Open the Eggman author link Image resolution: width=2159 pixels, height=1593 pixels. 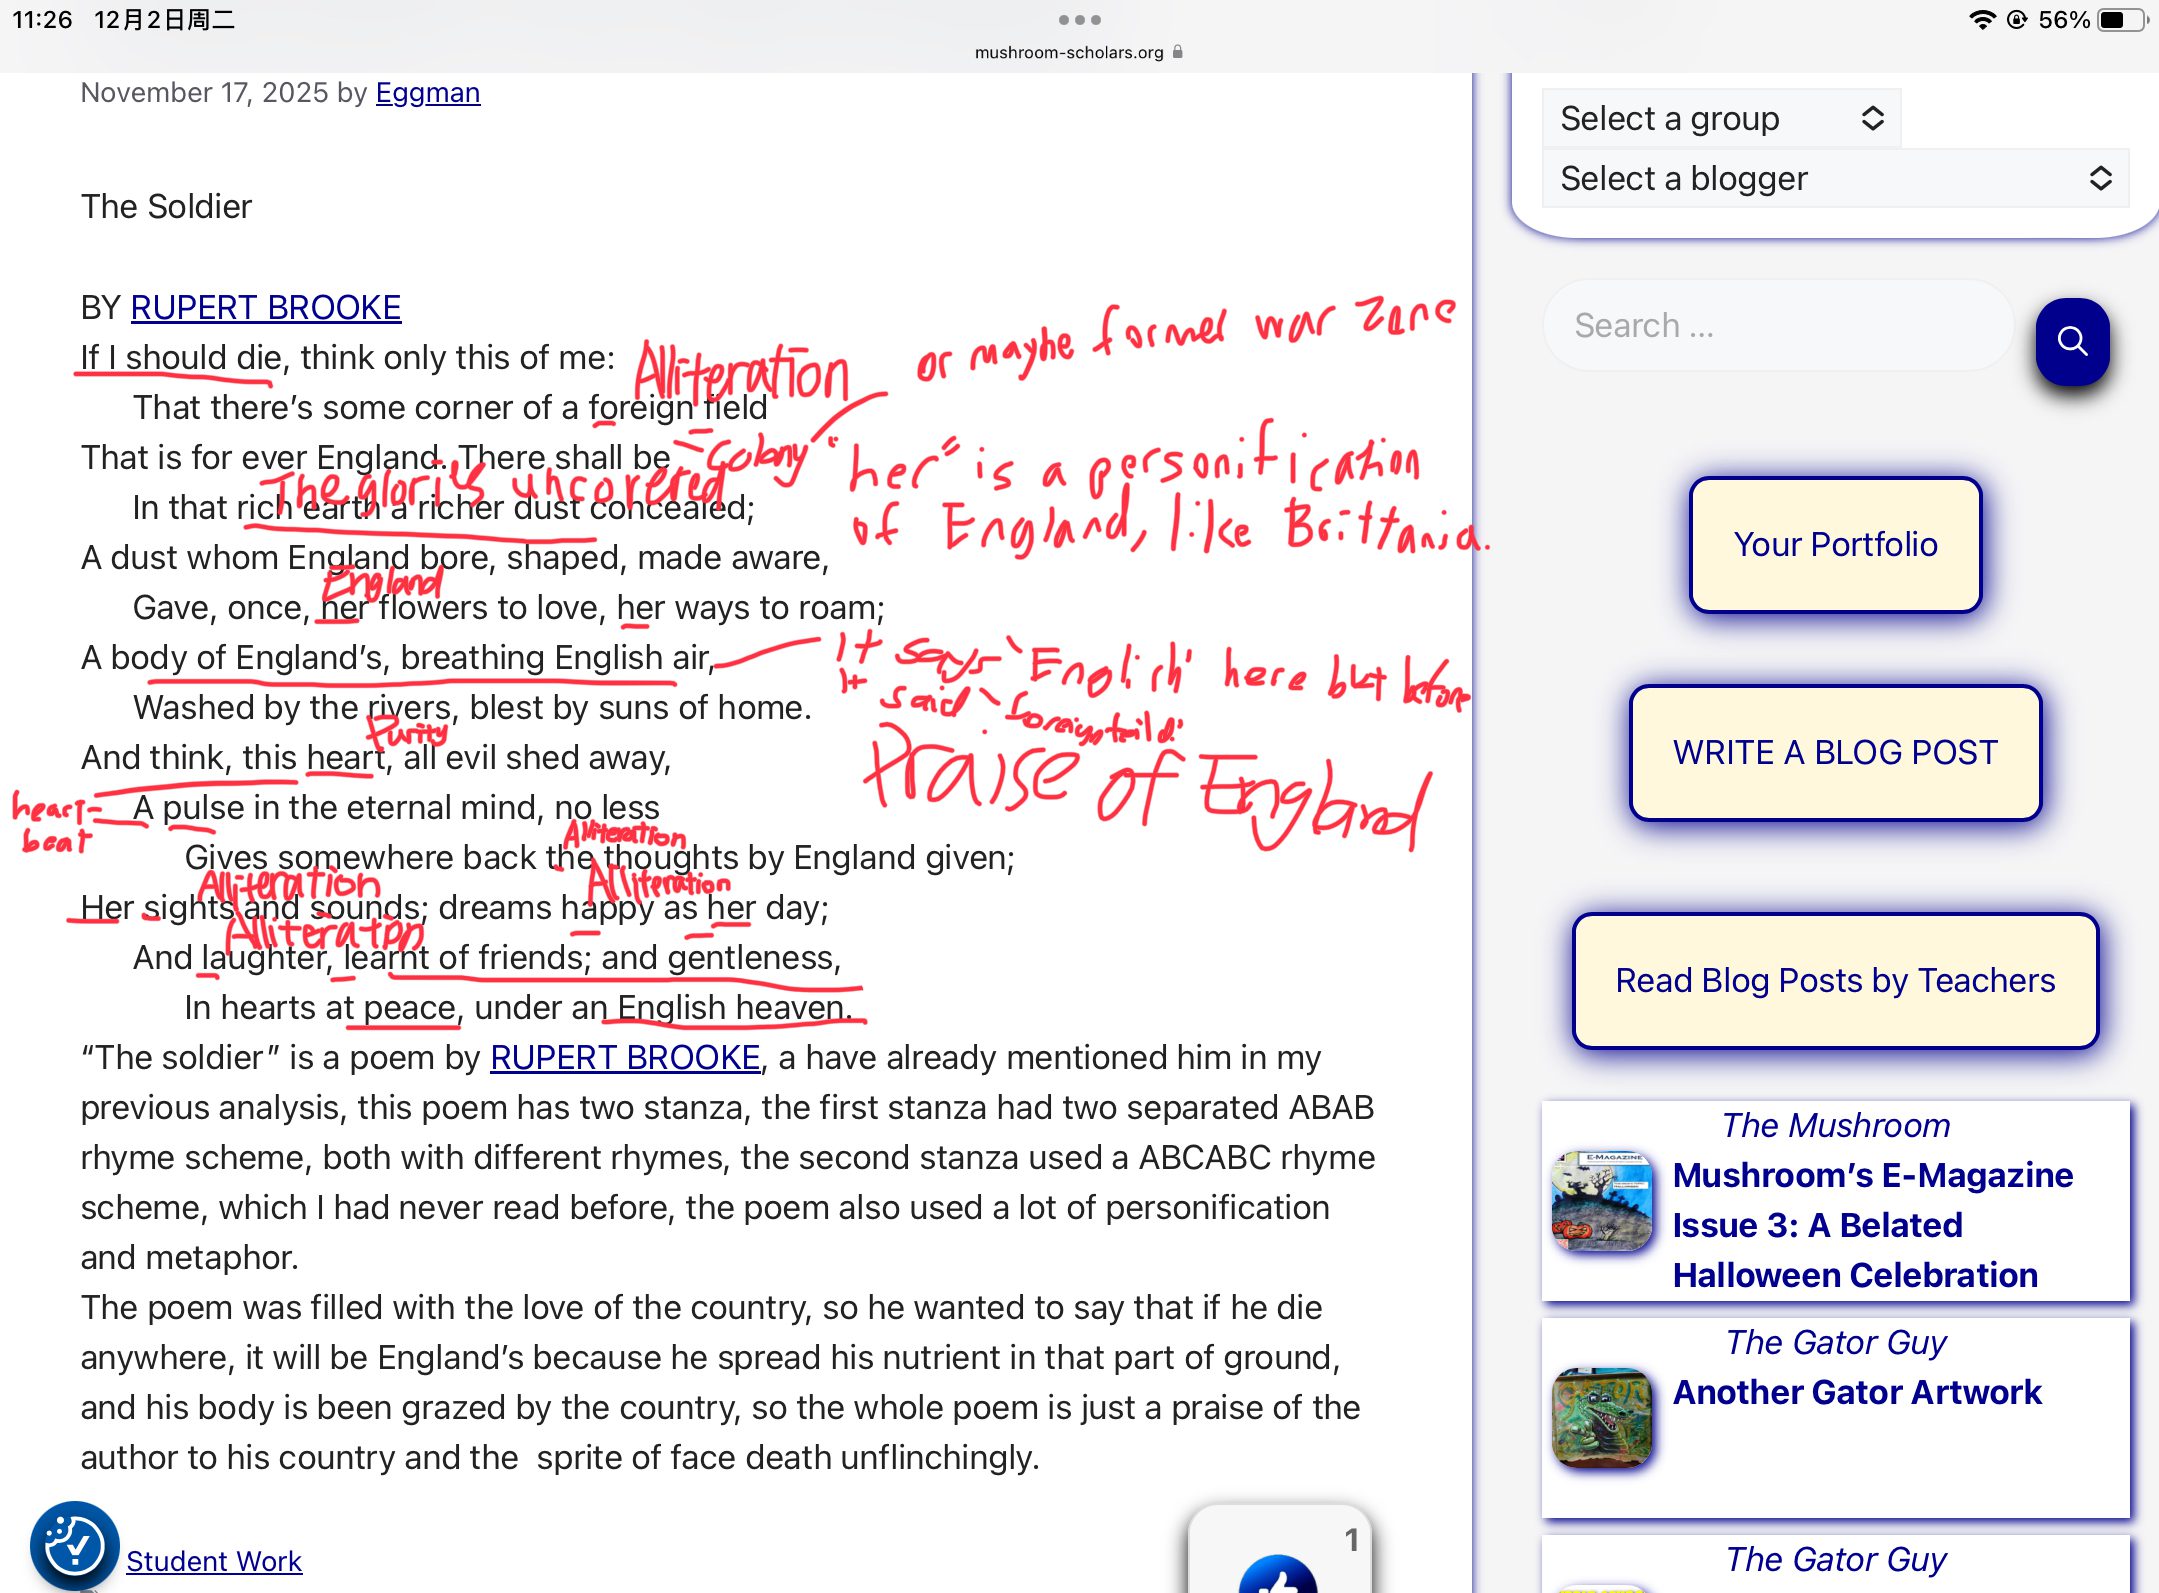click(x=428, y=93)
